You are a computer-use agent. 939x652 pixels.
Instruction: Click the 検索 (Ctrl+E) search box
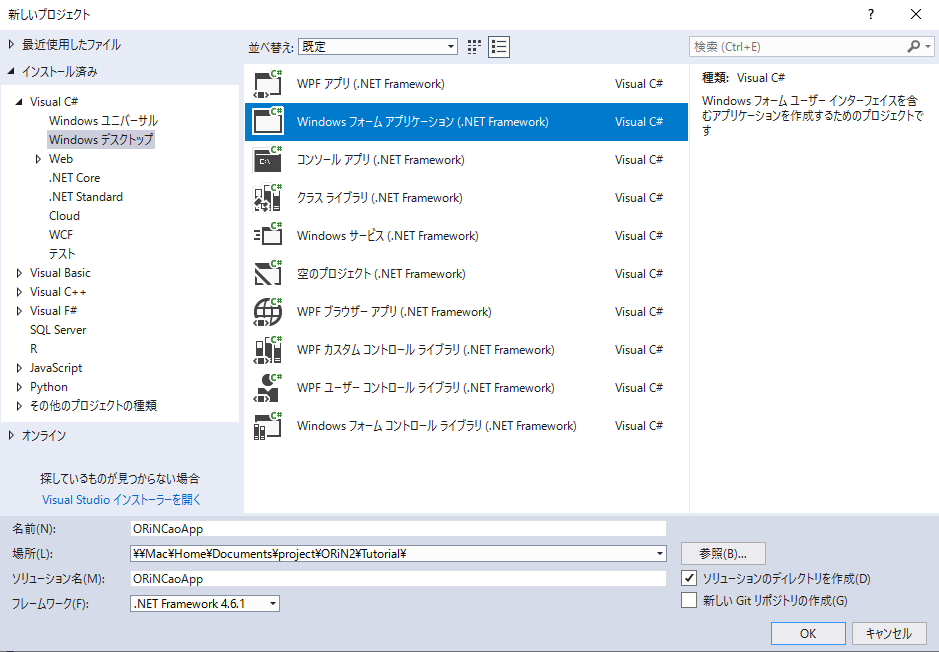pos(797,47)
